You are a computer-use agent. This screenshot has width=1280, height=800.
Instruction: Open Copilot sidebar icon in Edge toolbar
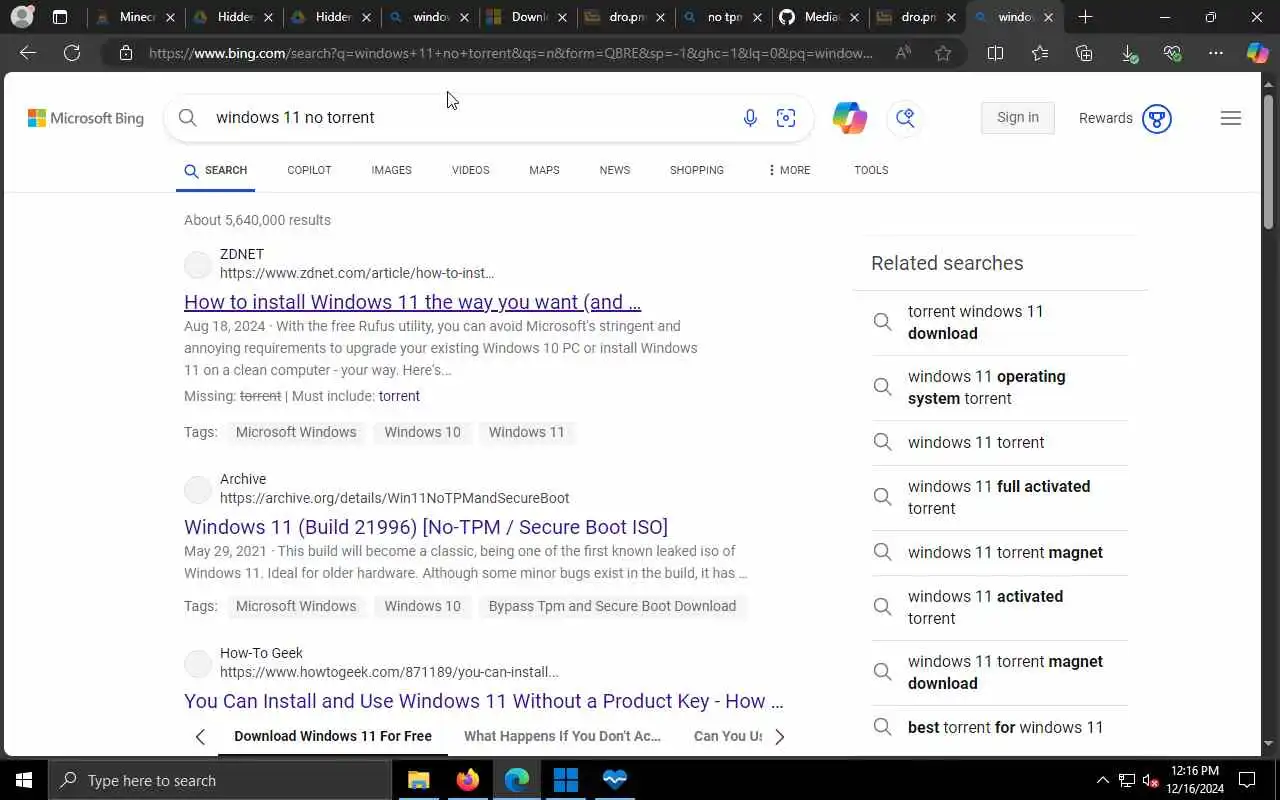click(x=1257, y=53)
